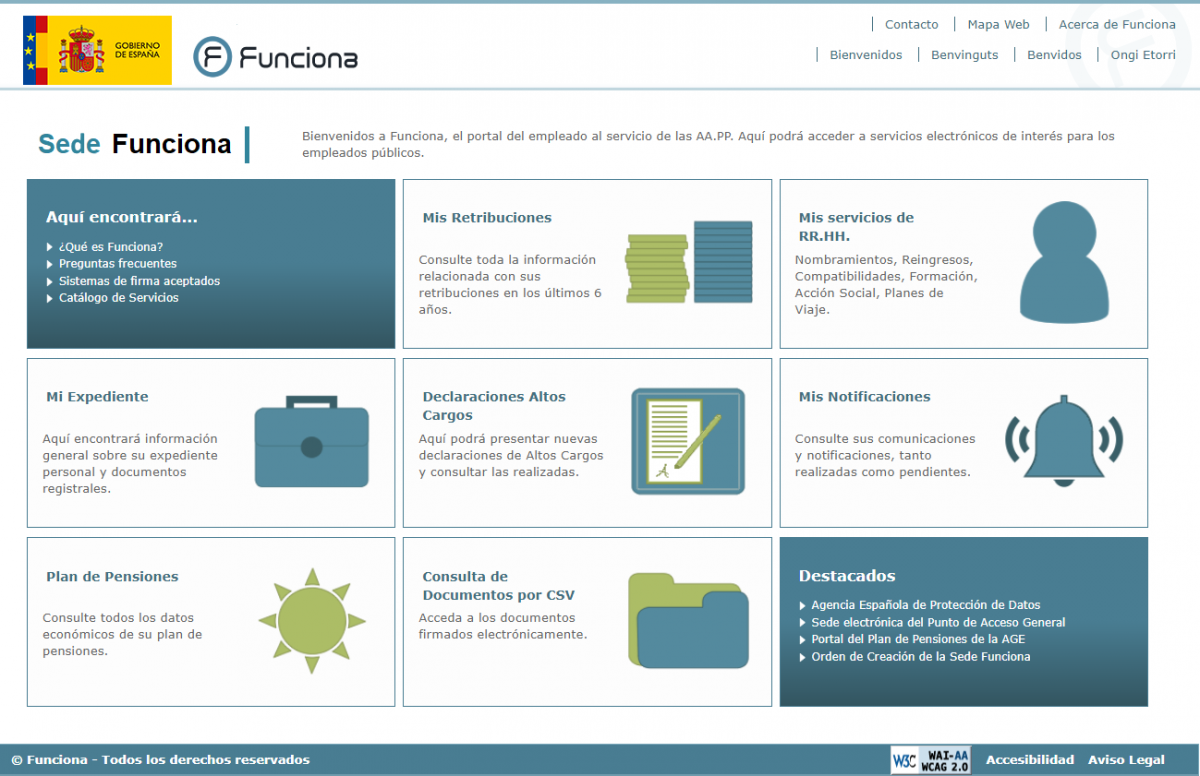Open Agencia Española de Protección de Datos
1200x776 pixels.
(926, 605)
